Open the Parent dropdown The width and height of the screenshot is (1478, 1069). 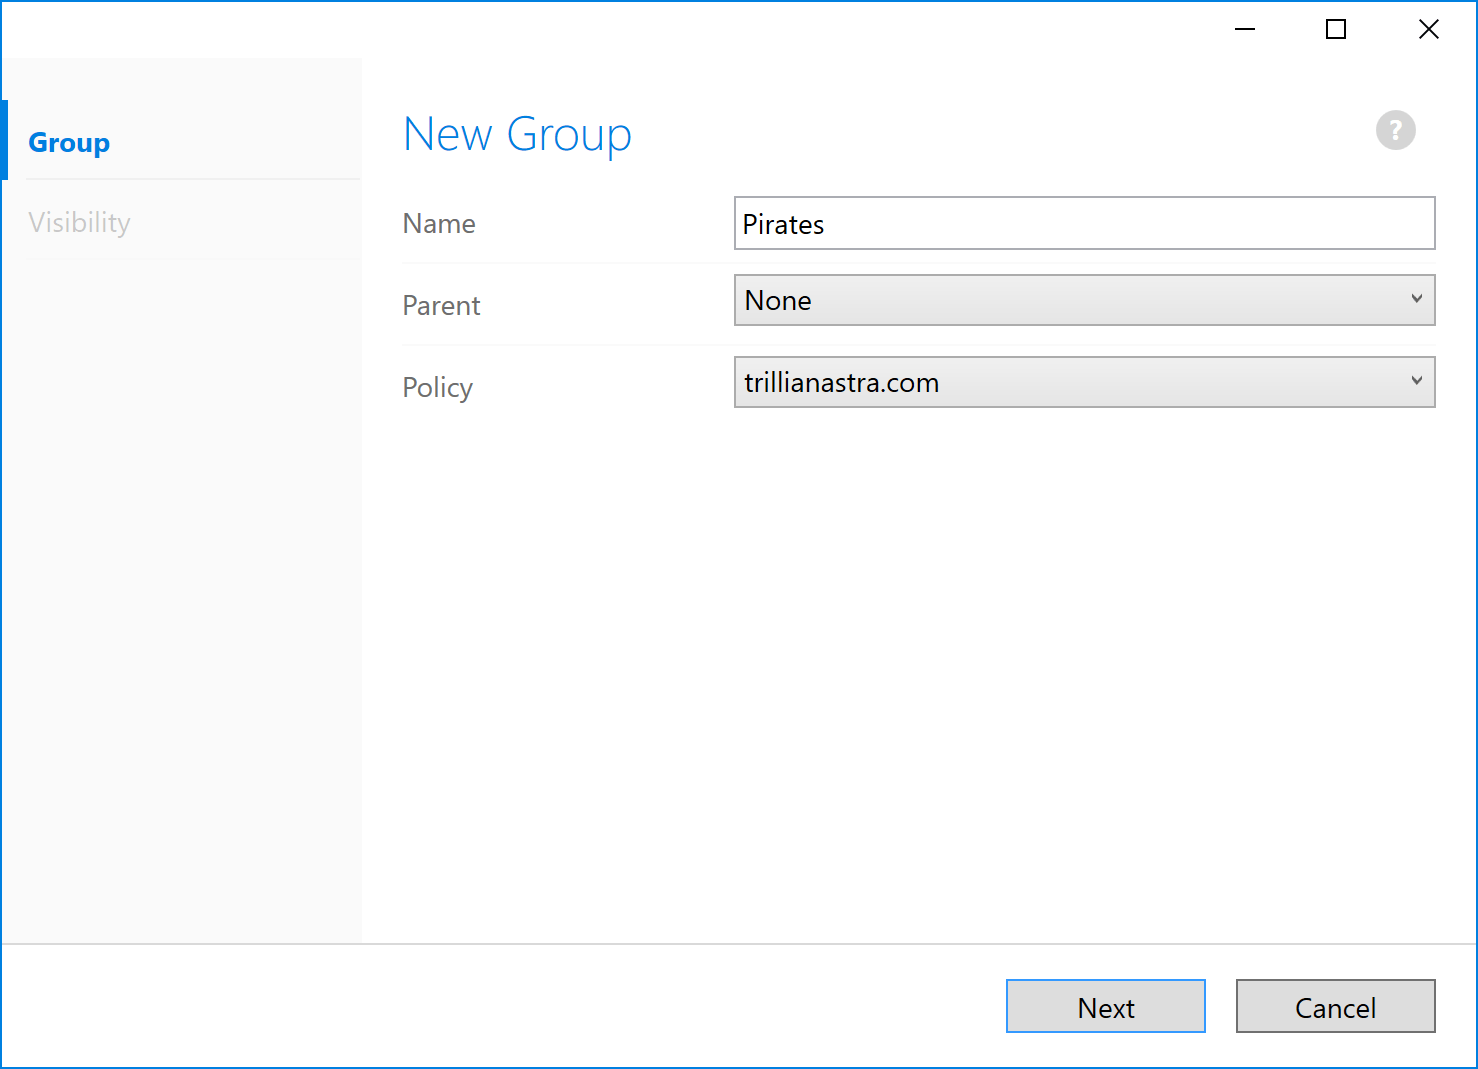click(x=1084, y=300)
